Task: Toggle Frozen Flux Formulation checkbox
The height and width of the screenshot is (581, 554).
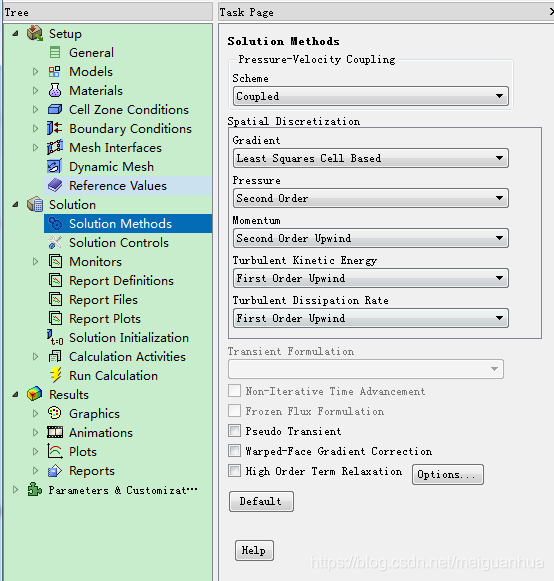Action: (x=234, y=411)
